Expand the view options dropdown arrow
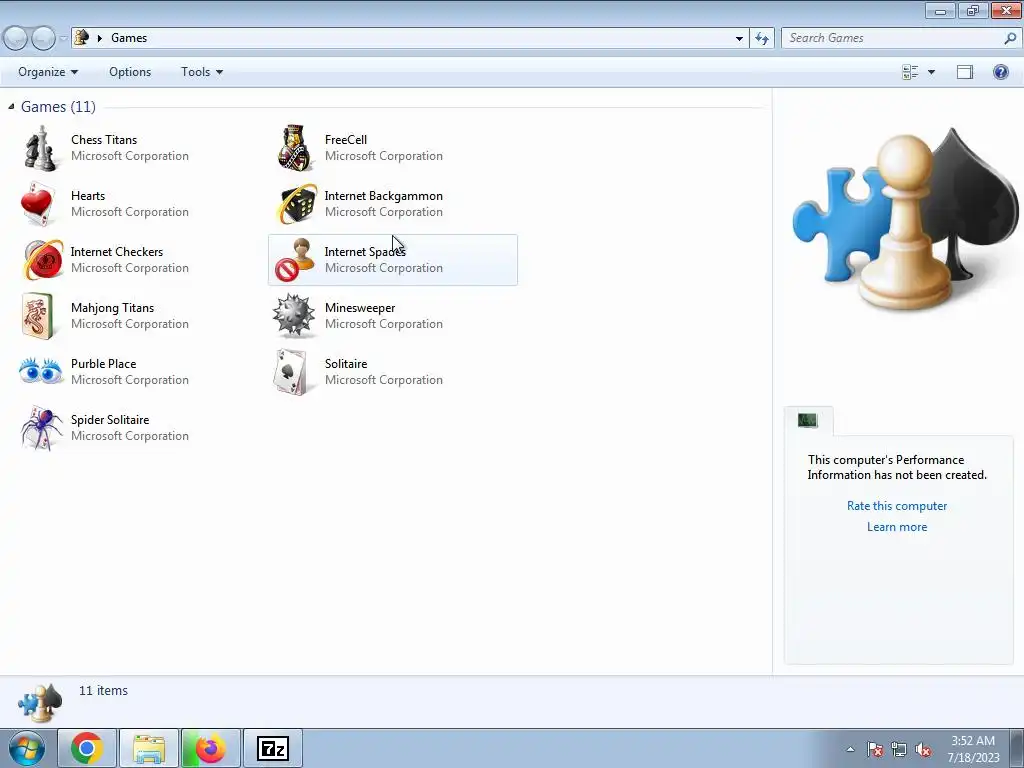The image size is (1024, 768). pos(931,72)
